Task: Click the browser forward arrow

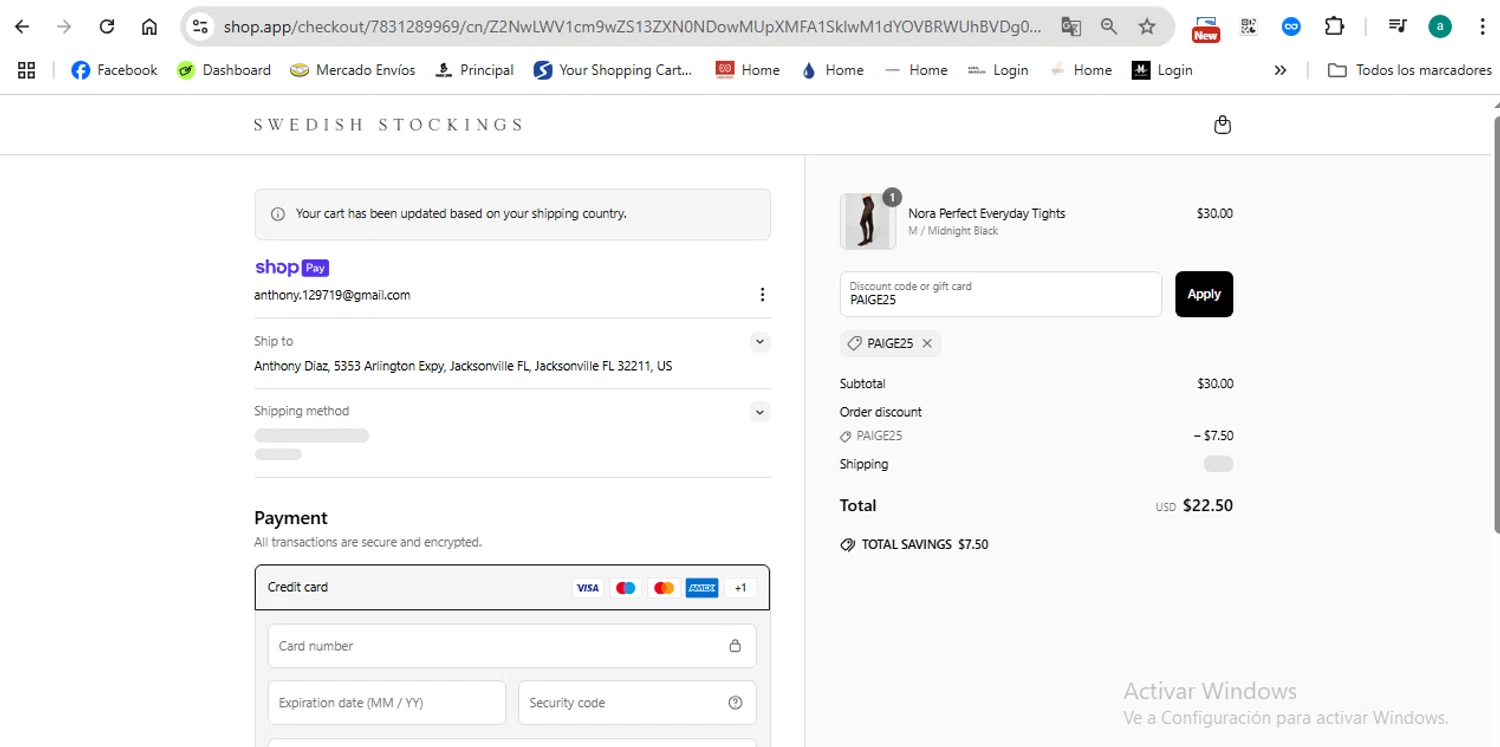Action: [x=64, y=27]
